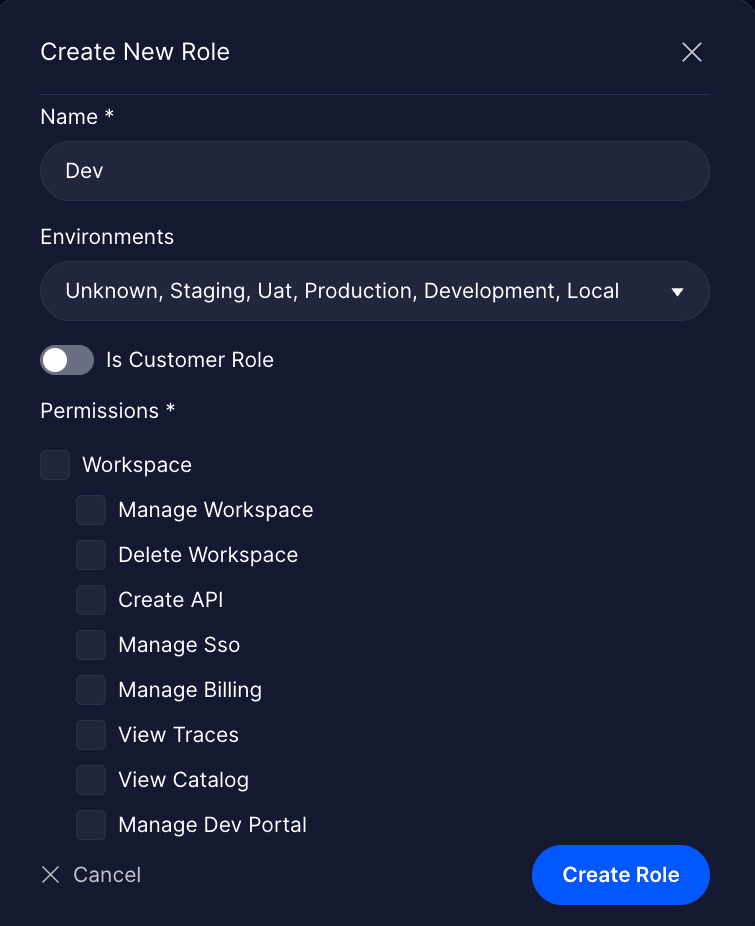755x926 pixels.
Task: Check the View Catalog permission
Action: [x=91, y=780]
